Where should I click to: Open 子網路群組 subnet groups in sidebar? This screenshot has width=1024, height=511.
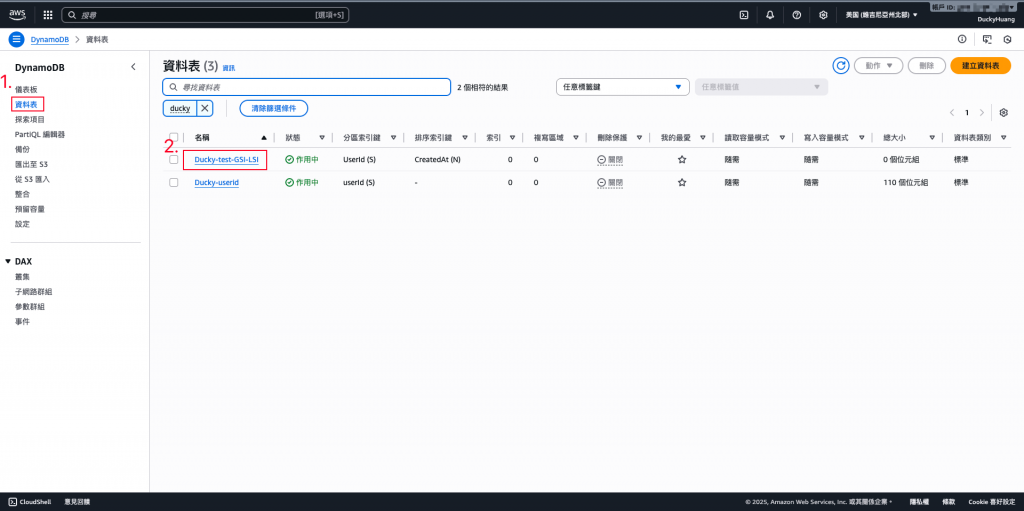point(33,291)
